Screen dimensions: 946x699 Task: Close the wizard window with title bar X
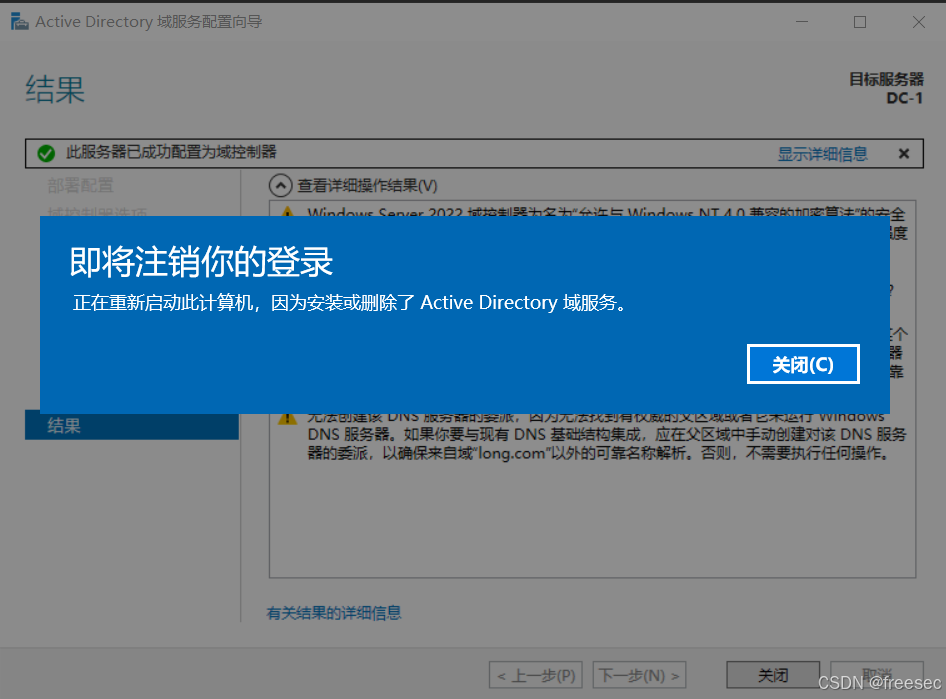pos(918,22)
